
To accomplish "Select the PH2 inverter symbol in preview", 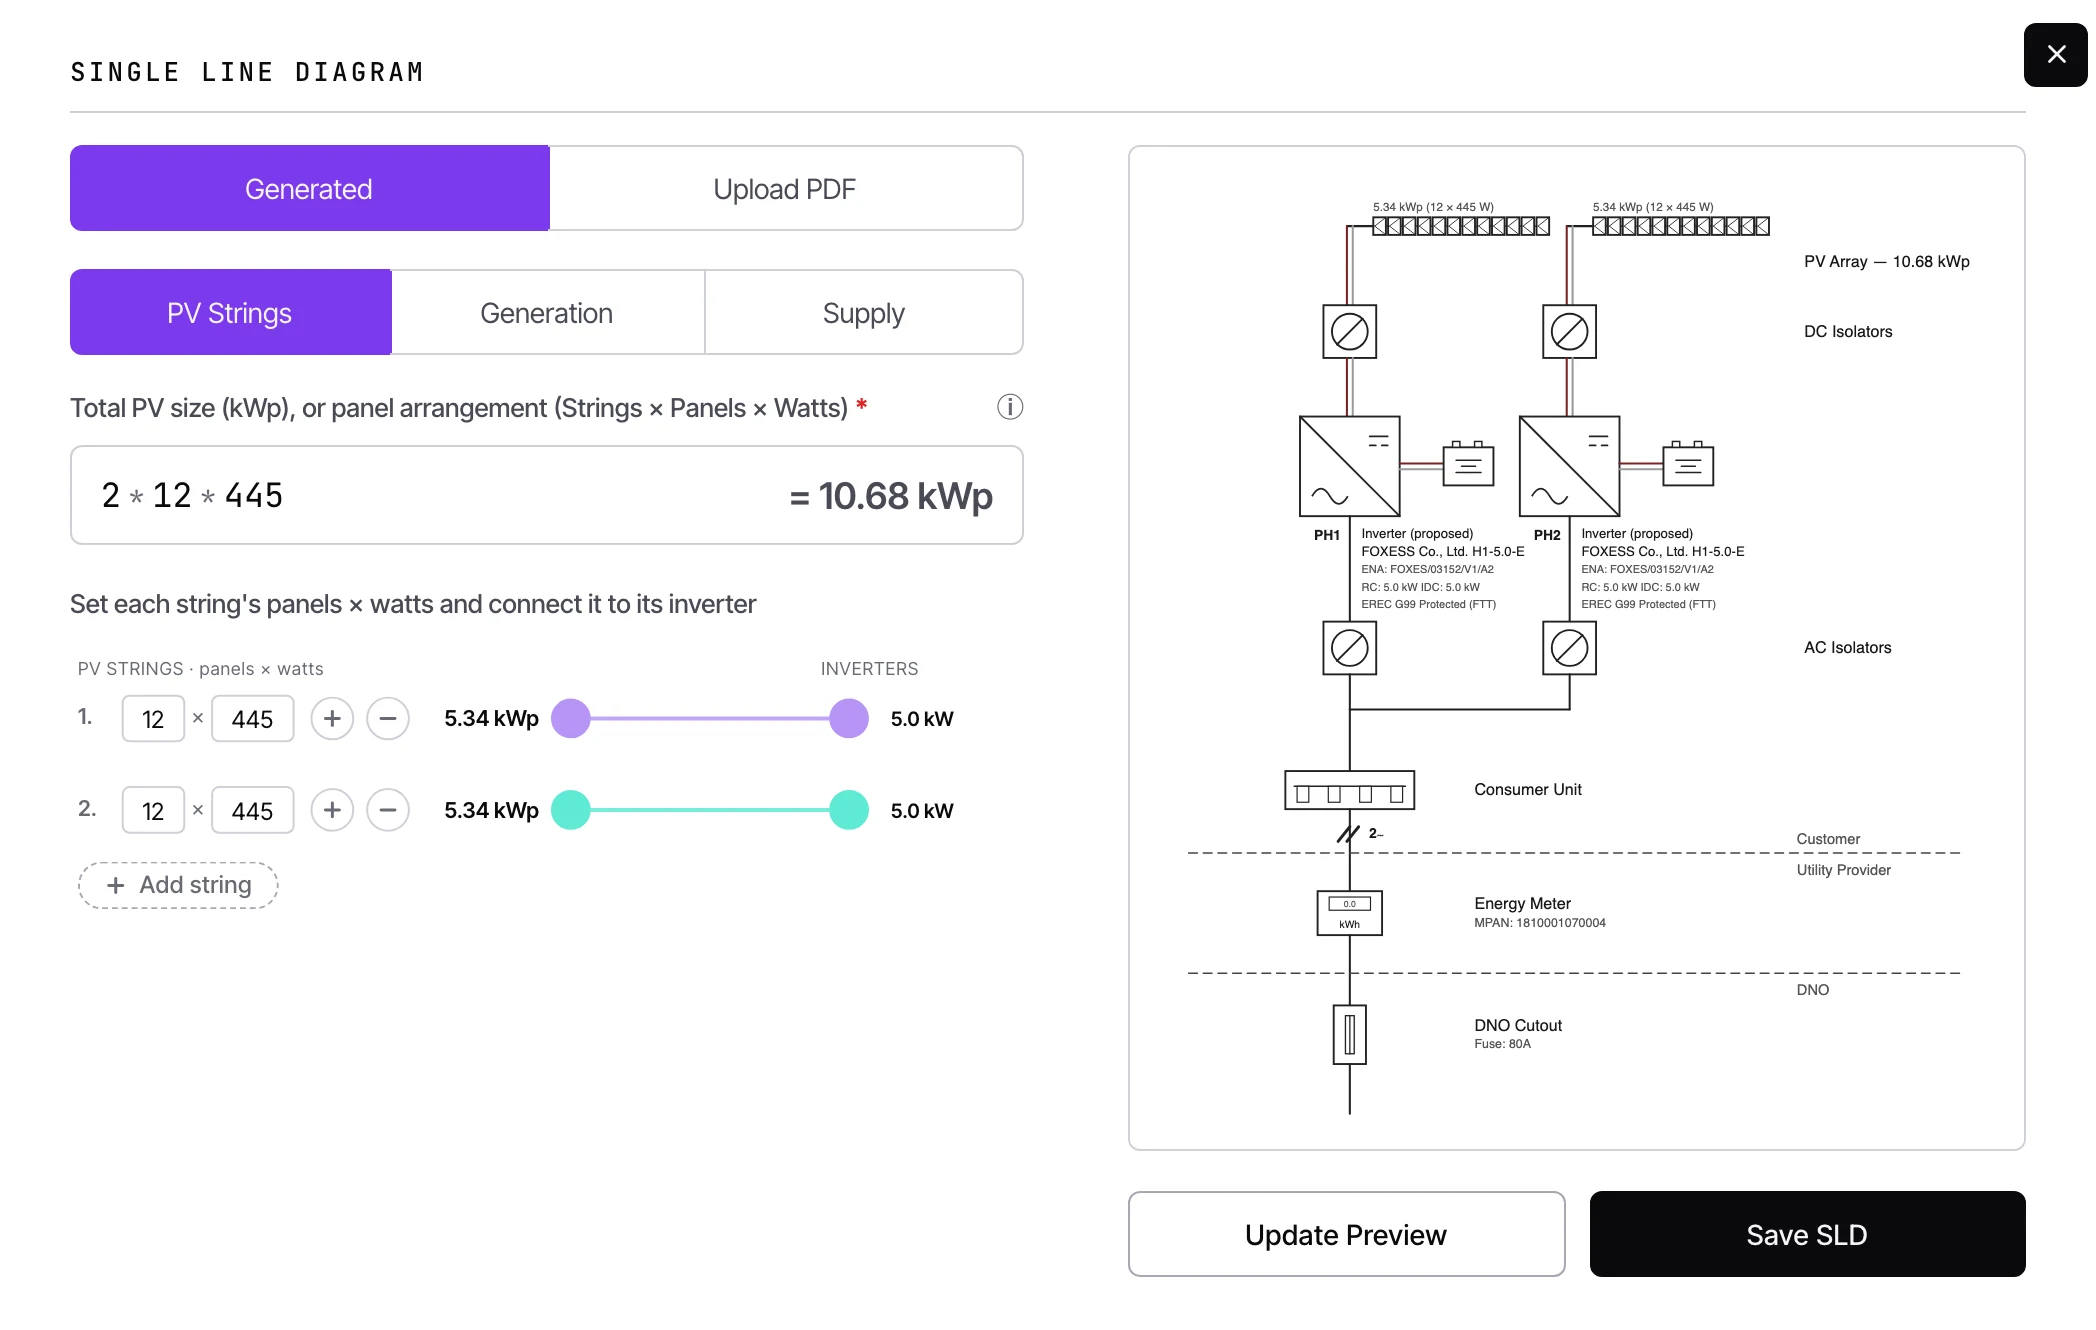I will (1569, 466).
